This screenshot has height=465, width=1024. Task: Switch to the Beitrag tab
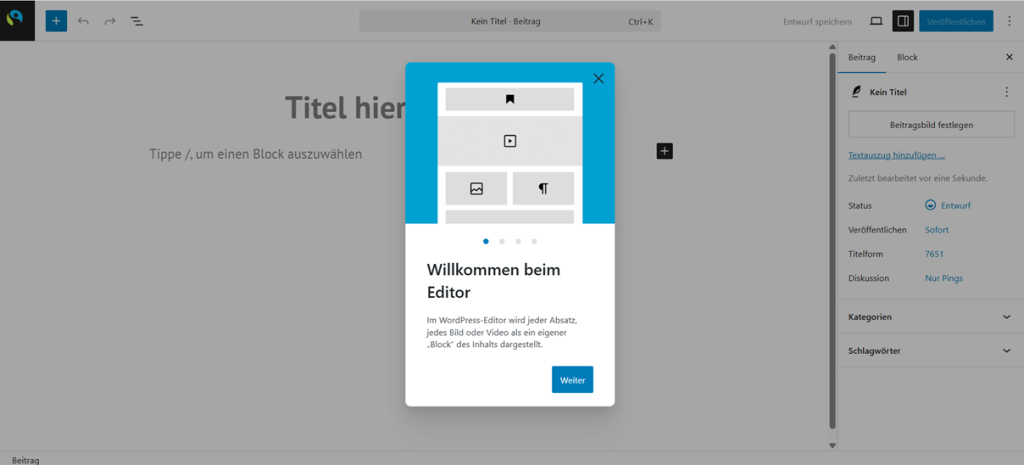pyautogui.click(x=861, y=57)
